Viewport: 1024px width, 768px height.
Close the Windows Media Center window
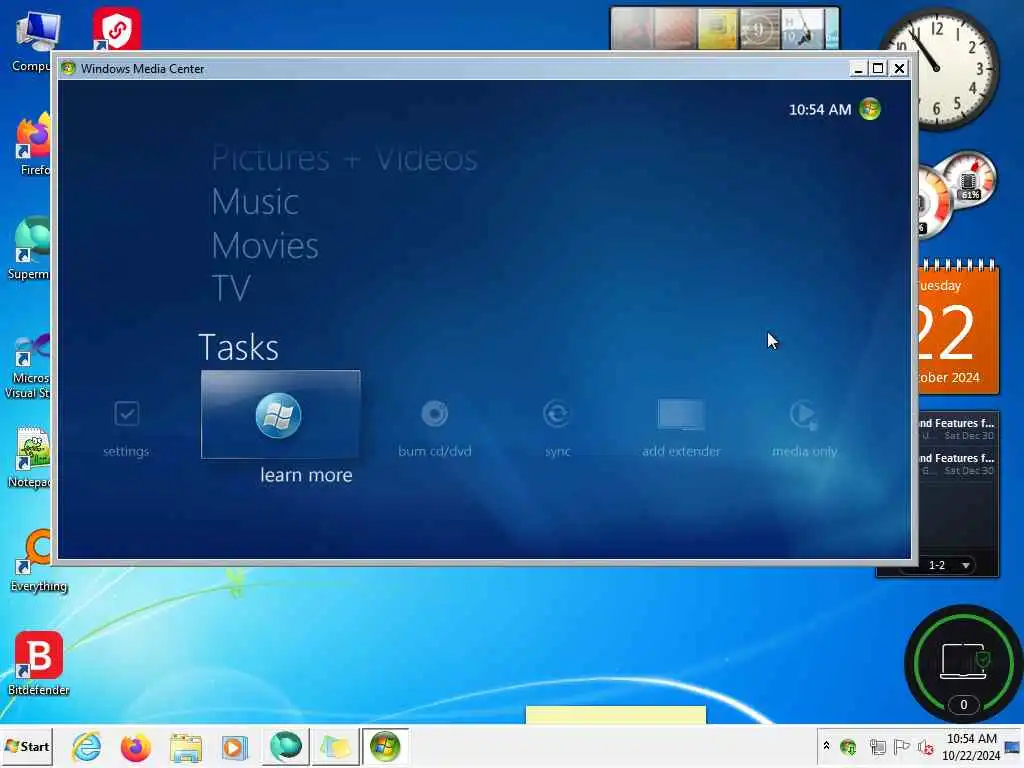[x=899, y=68]
